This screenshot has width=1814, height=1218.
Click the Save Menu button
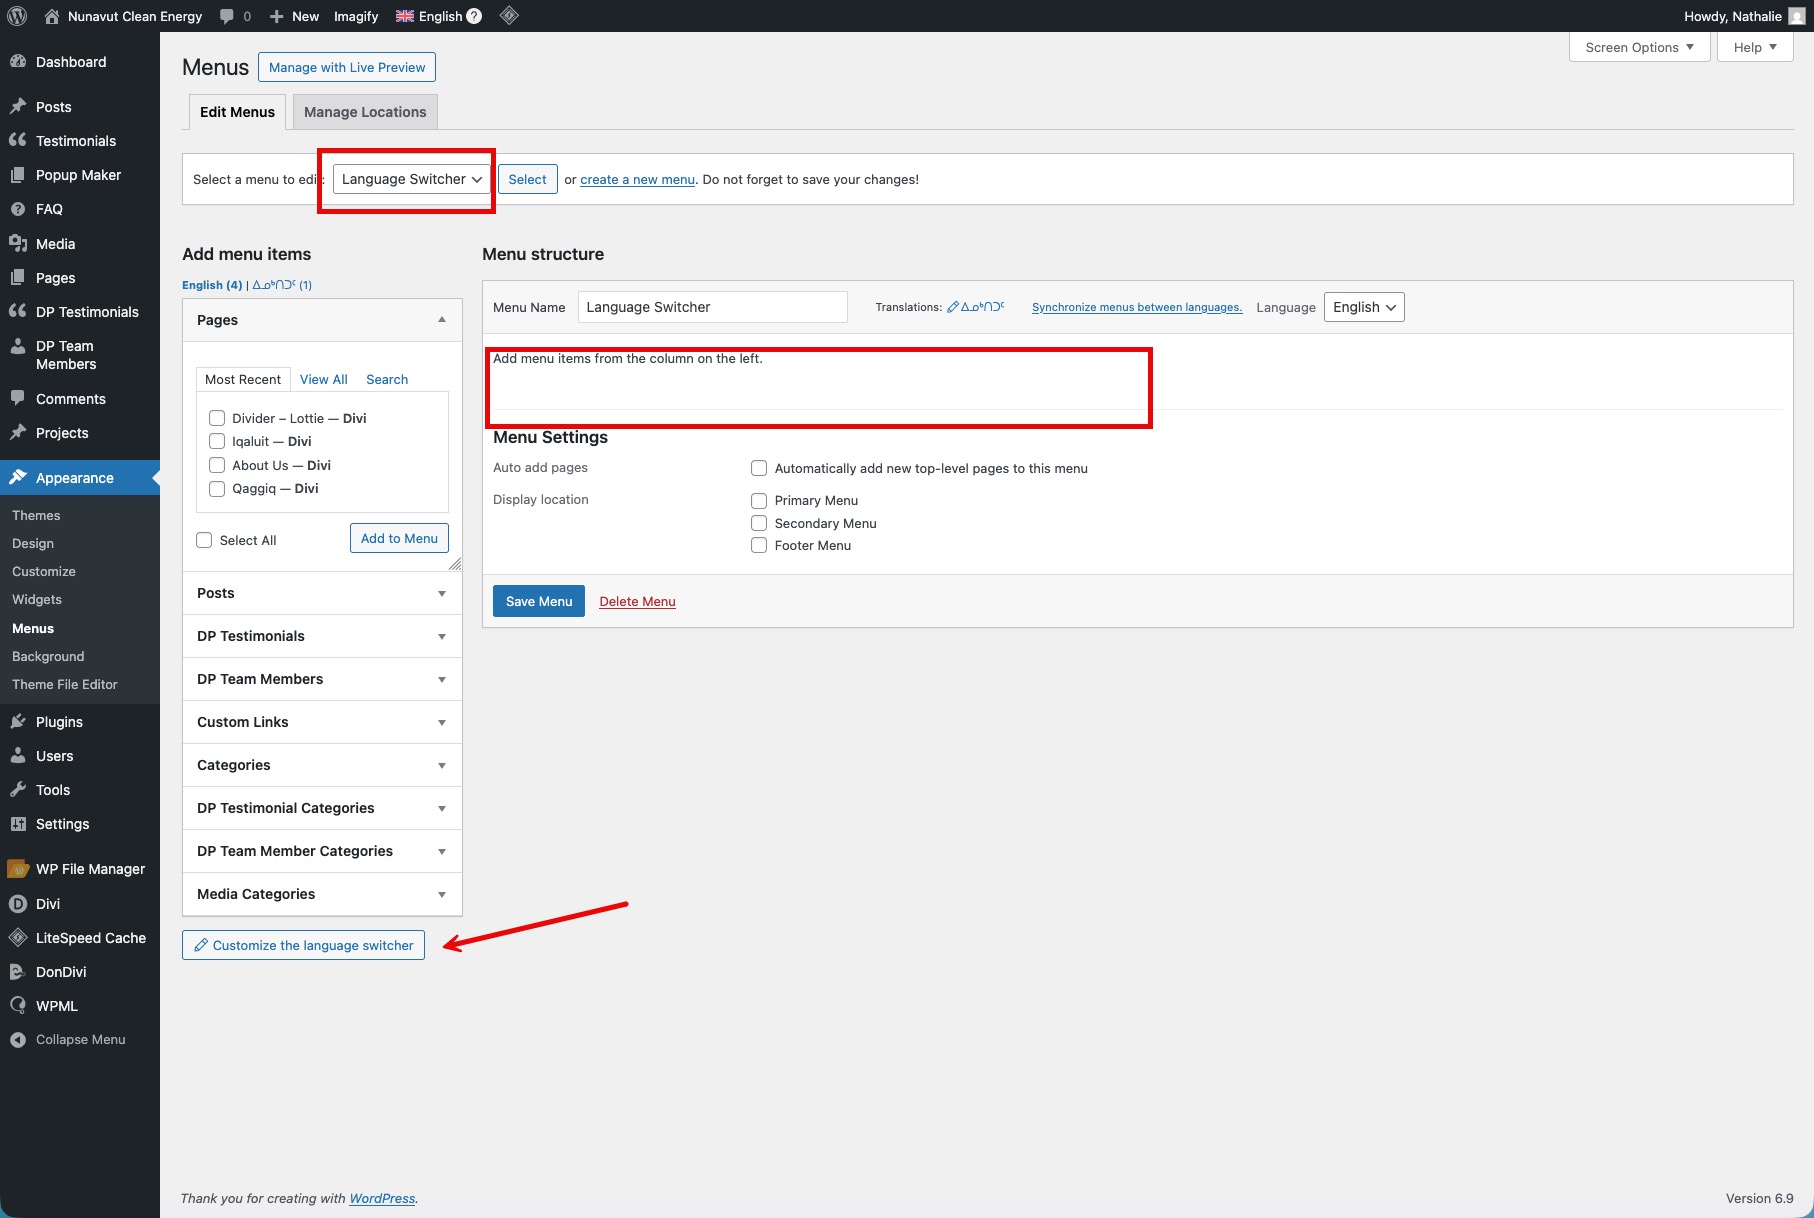click(x=538, y=601)
